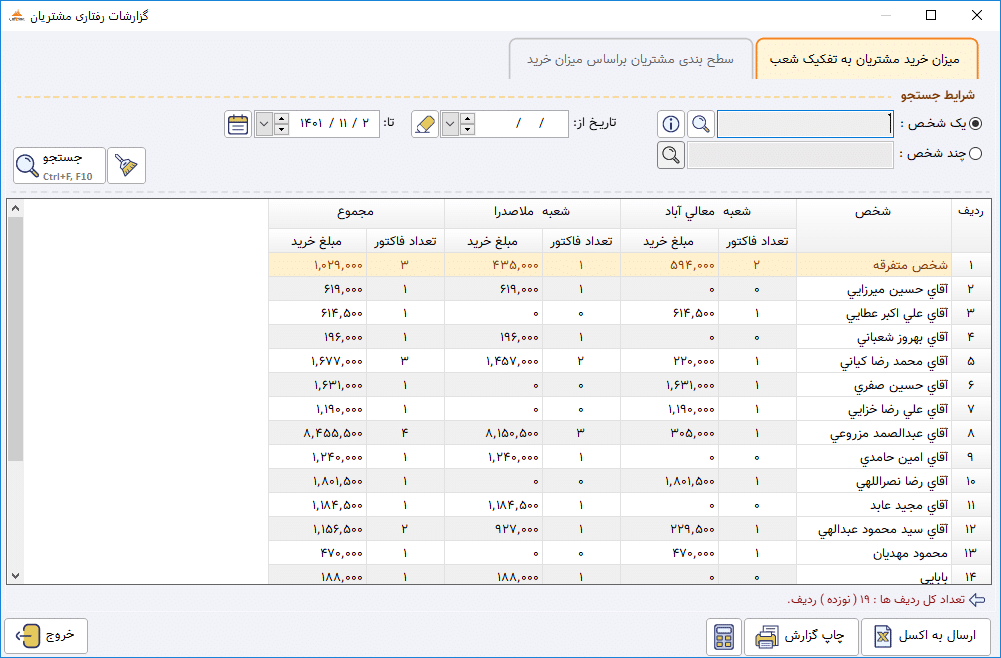This screenshot has height=658, width=1001.
Task: Click the 'شعبه ملاصدرا' group header
Action: click(532, 213)
